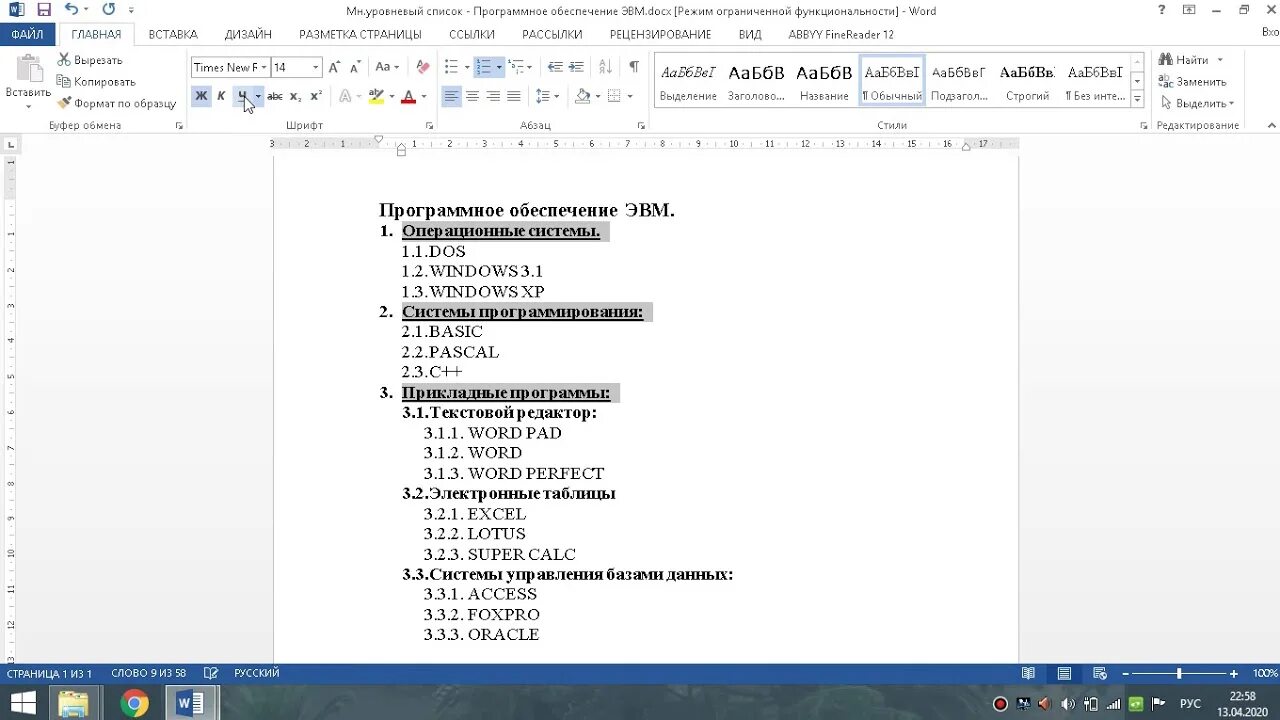Open shading color dropdown arrow
The height and width of the screenshot is (720, 1280).
597,96
